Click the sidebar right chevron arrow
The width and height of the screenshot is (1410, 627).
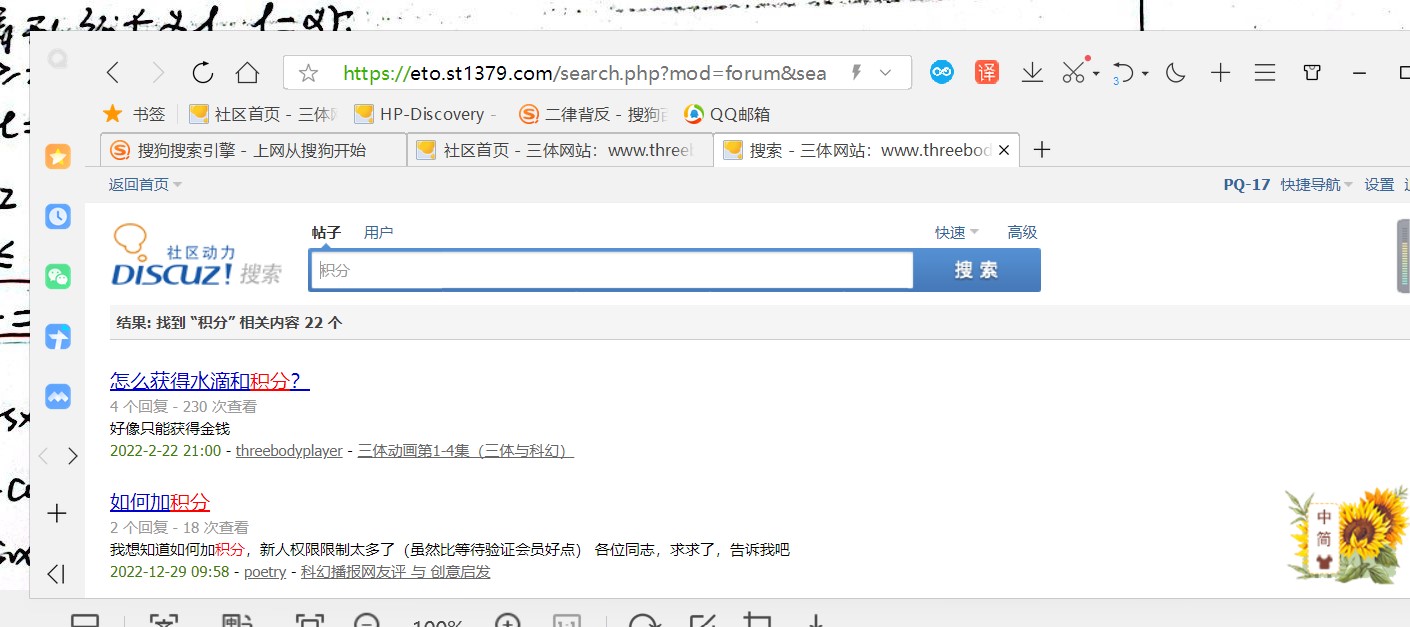click(x=72, y=456)
